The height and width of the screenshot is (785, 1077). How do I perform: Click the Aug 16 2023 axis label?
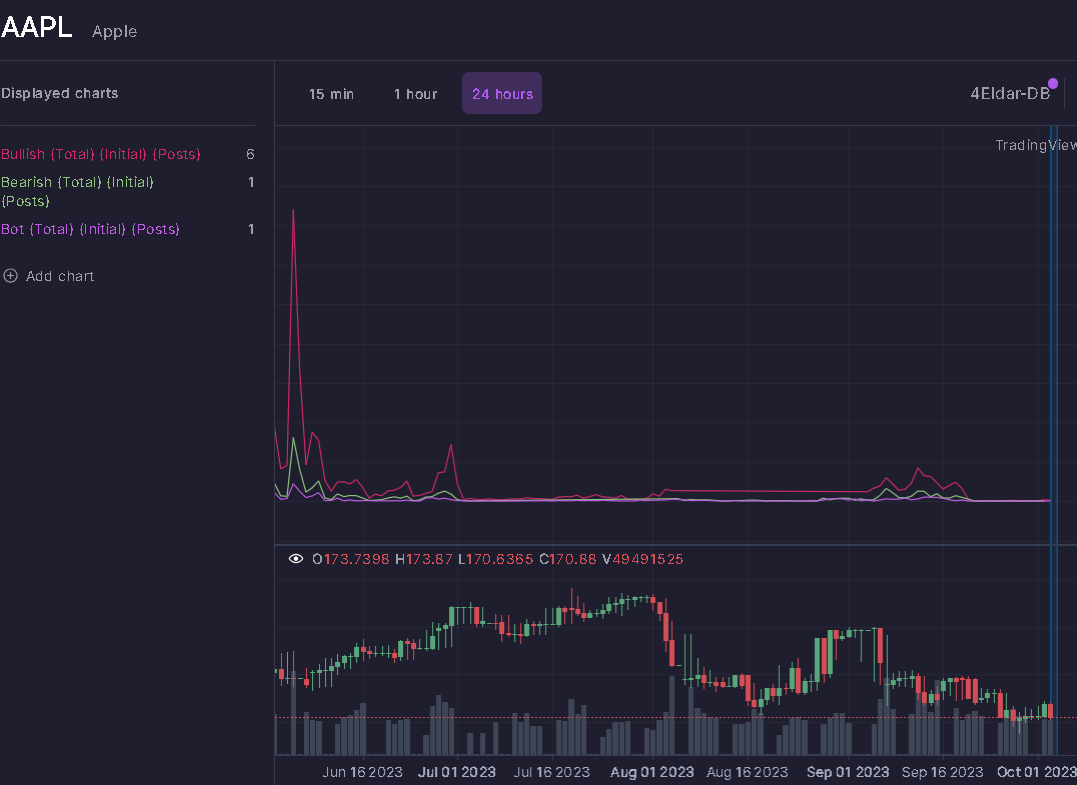(x=747, y=772)
